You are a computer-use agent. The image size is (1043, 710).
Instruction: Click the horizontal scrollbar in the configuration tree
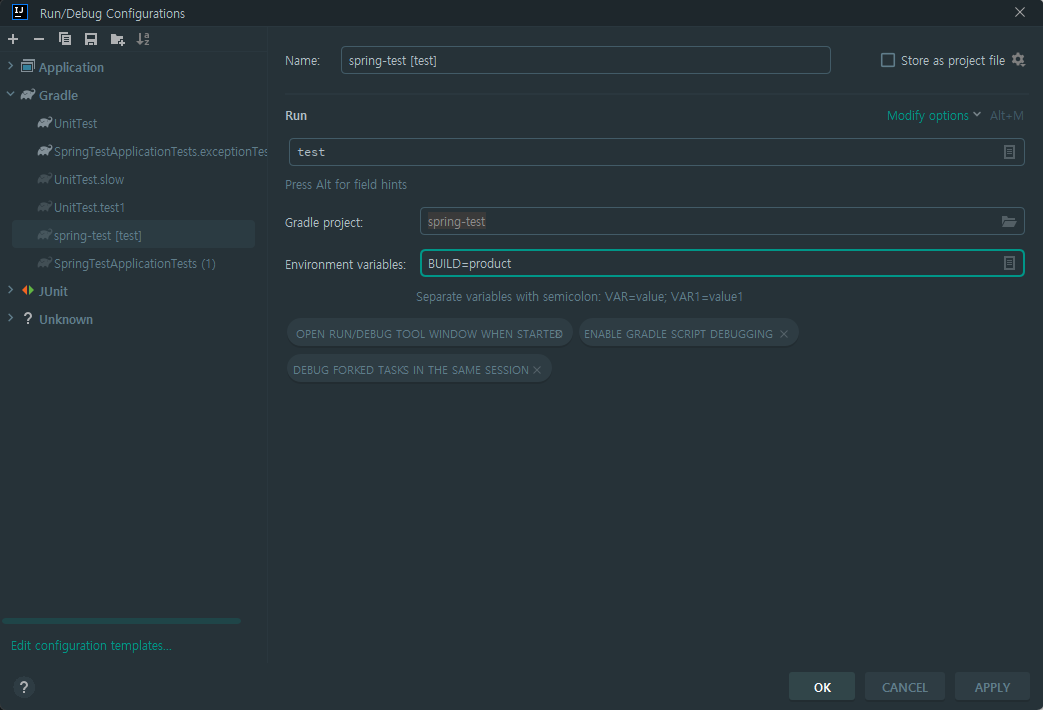[122, 621]
